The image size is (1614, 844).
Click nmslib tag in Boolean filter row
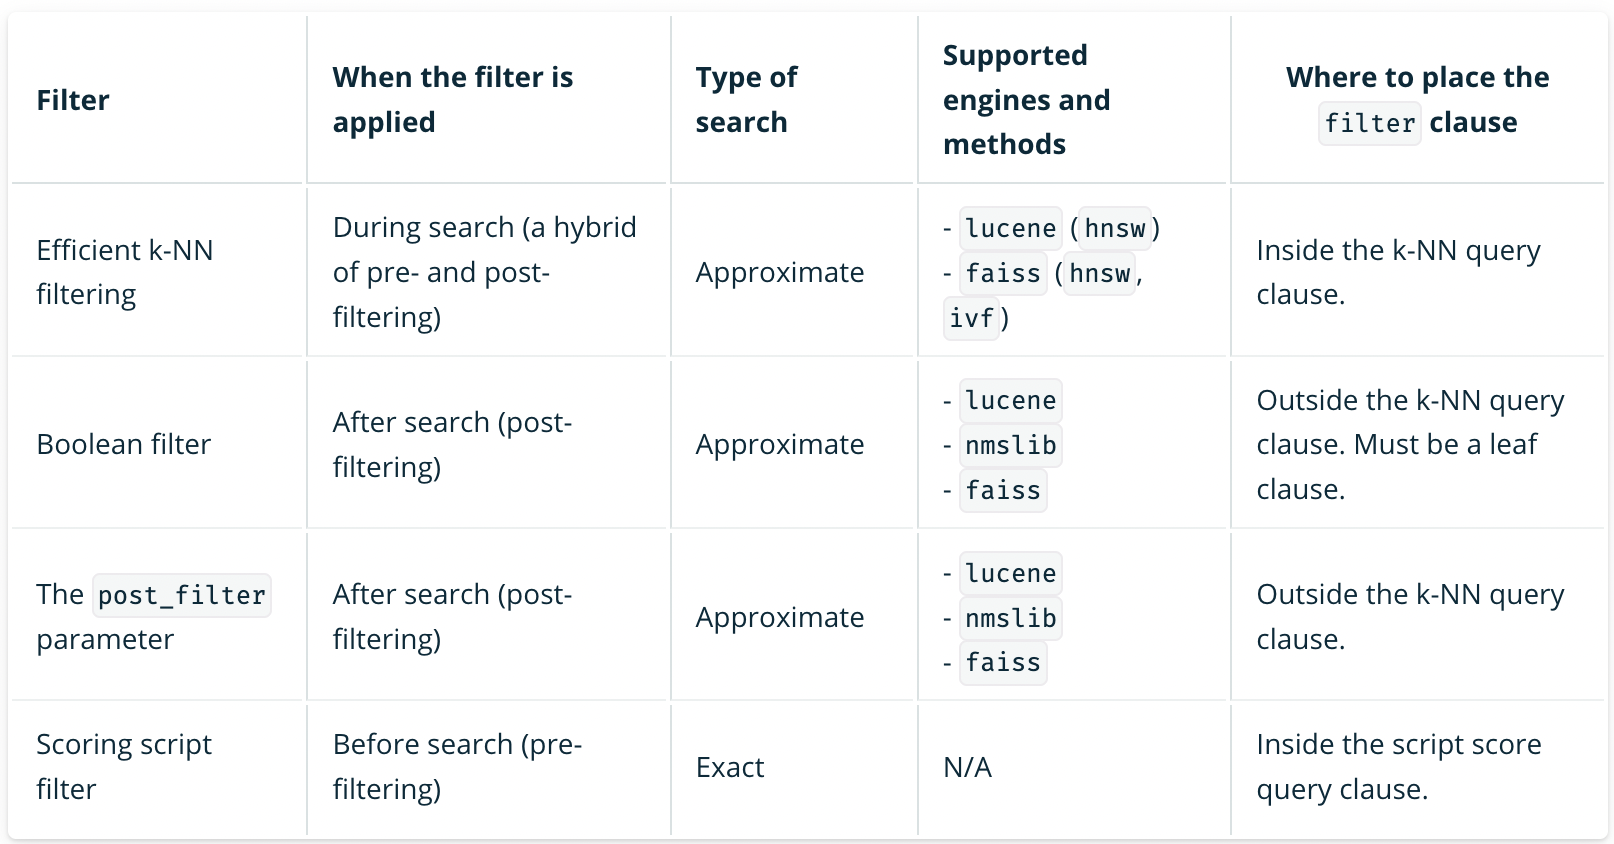[x=1010, y=445]
